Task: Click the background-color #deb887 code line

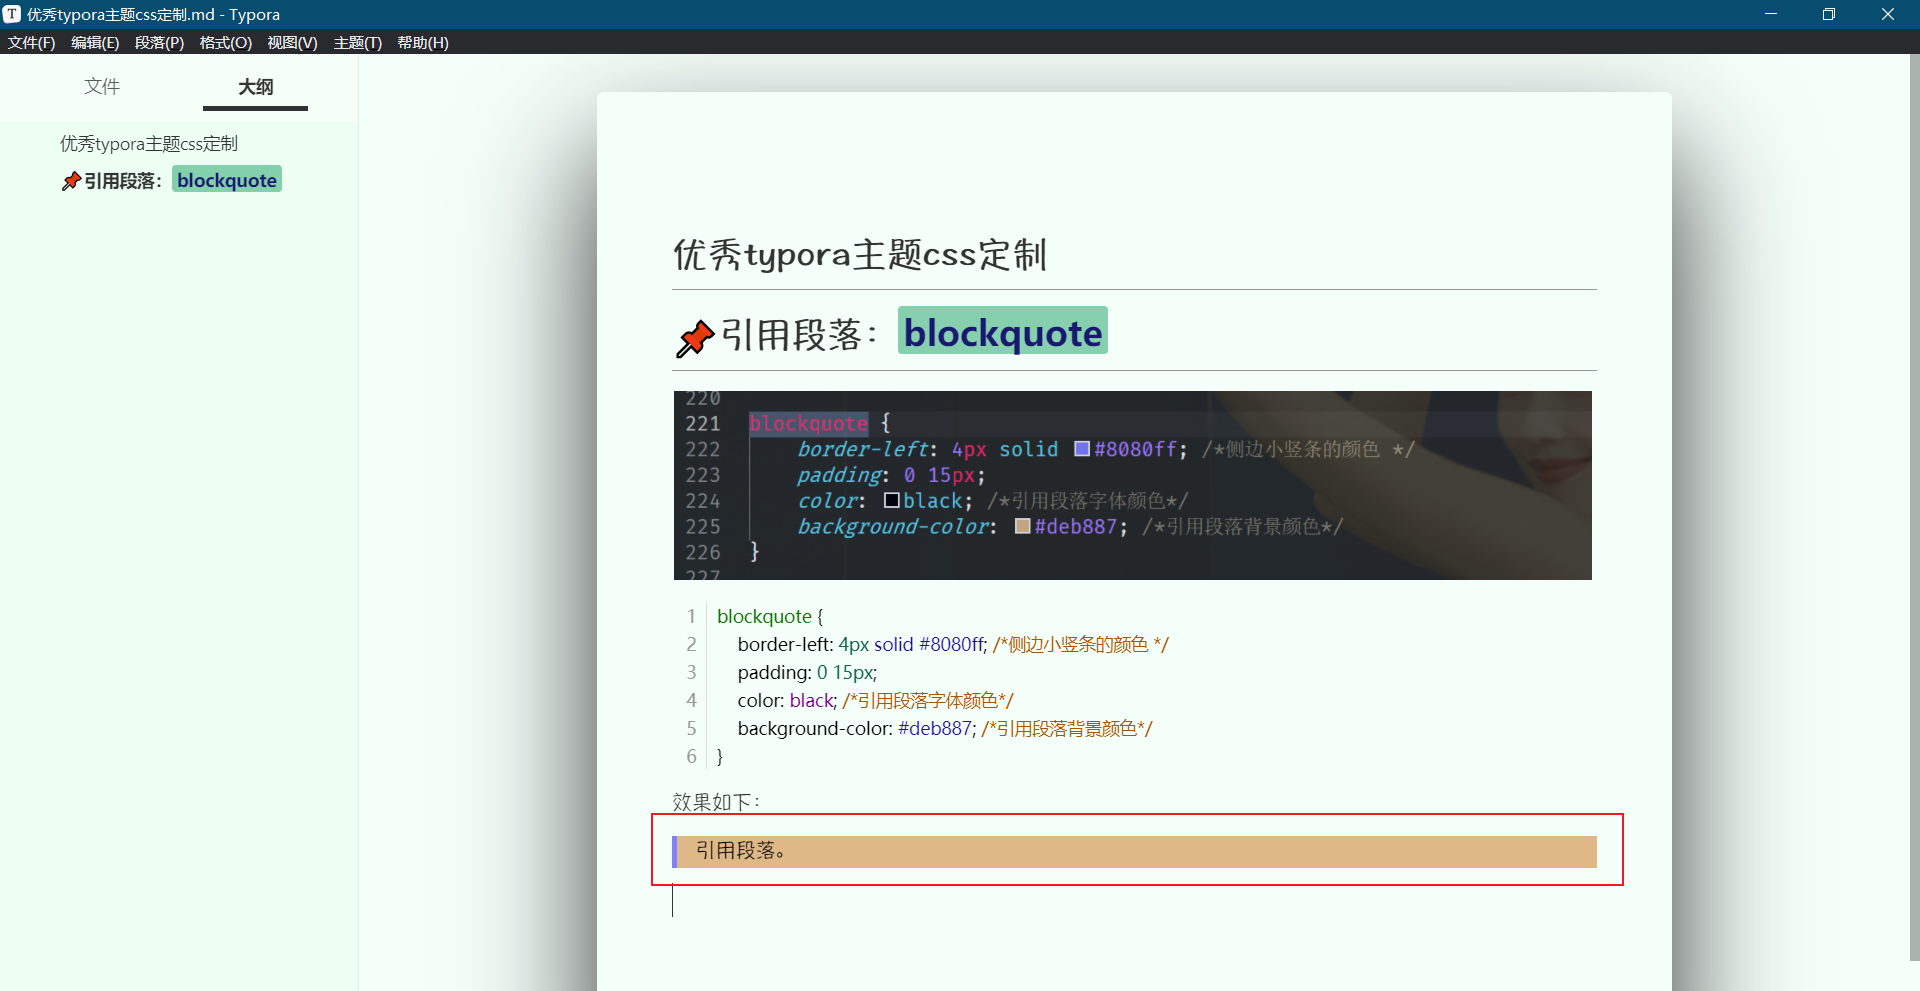Action: [945, 728]
